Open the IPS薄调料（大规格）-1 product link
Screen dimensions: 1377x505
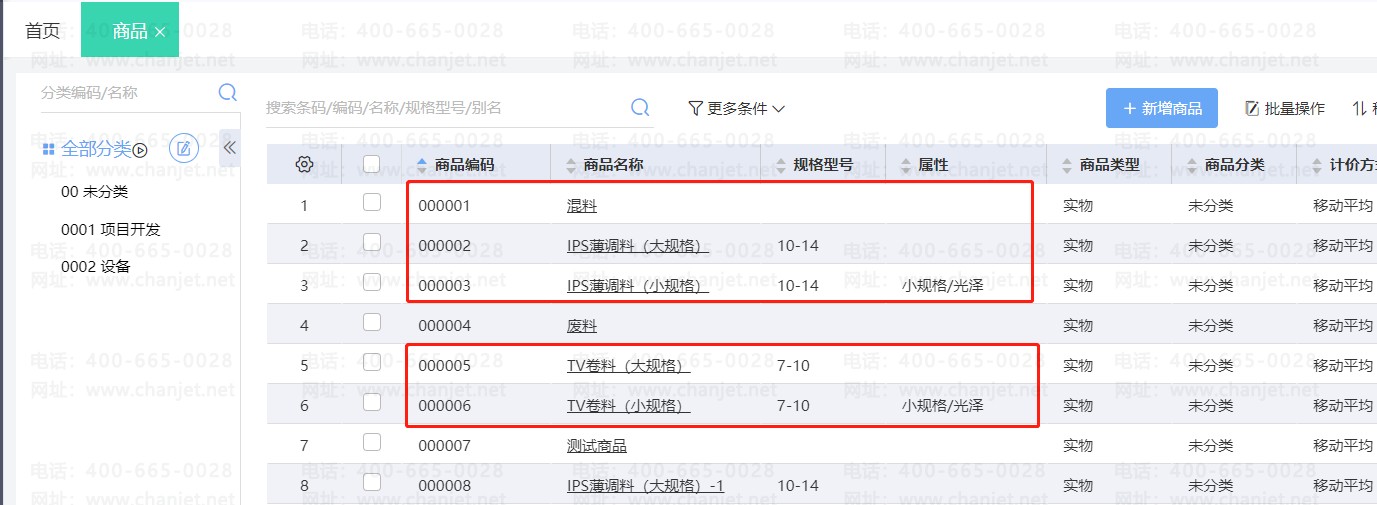click(646, 486)
